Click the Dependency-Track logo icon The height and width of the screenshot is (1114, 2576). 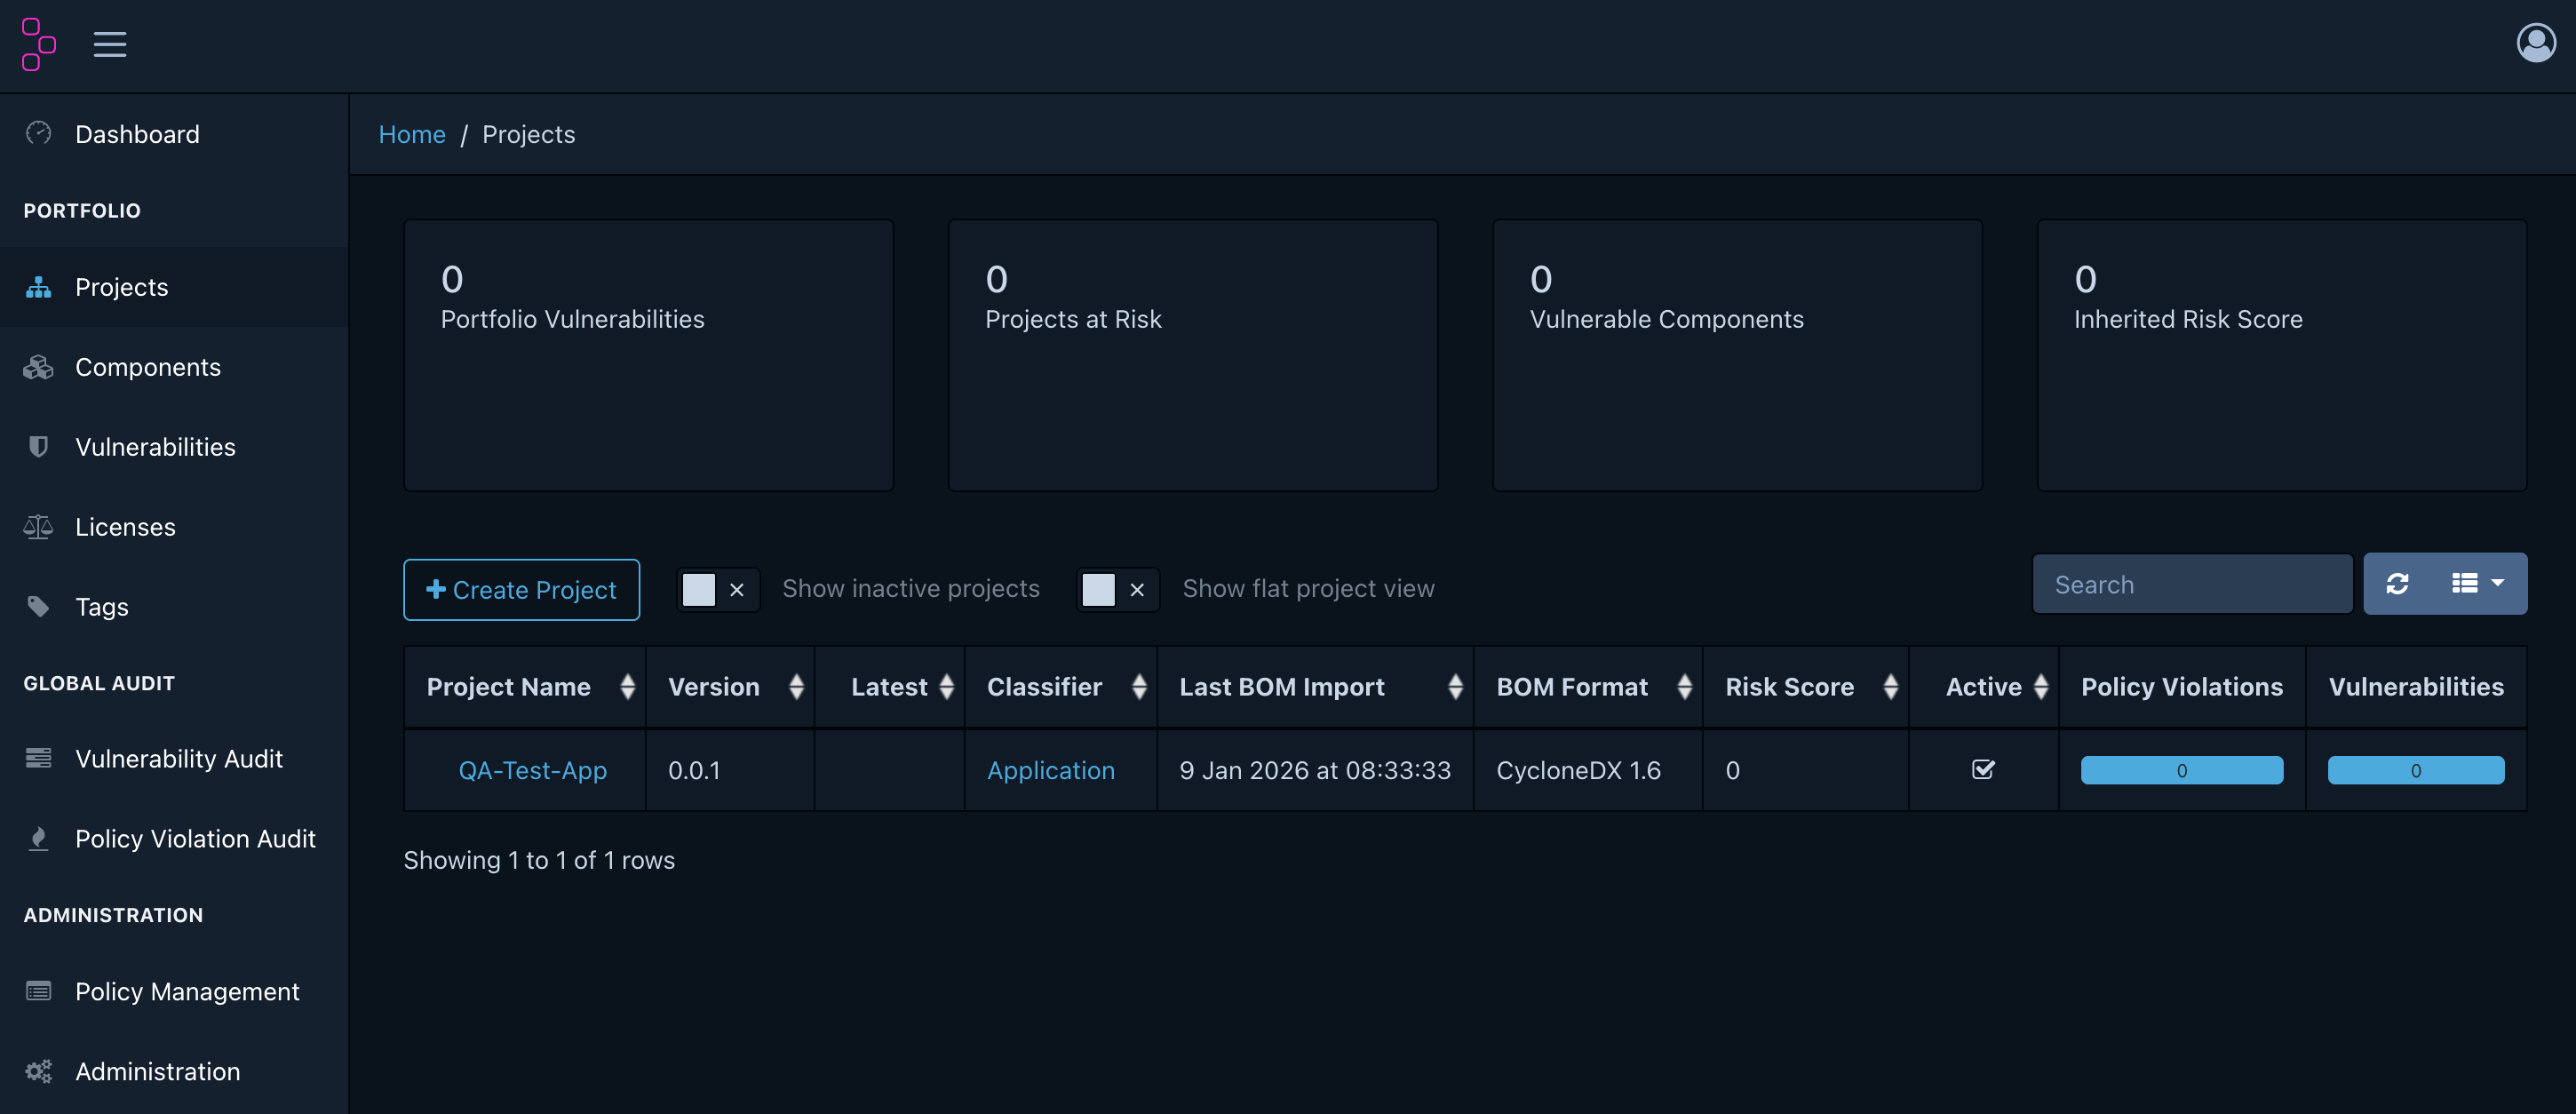point(38,45)
